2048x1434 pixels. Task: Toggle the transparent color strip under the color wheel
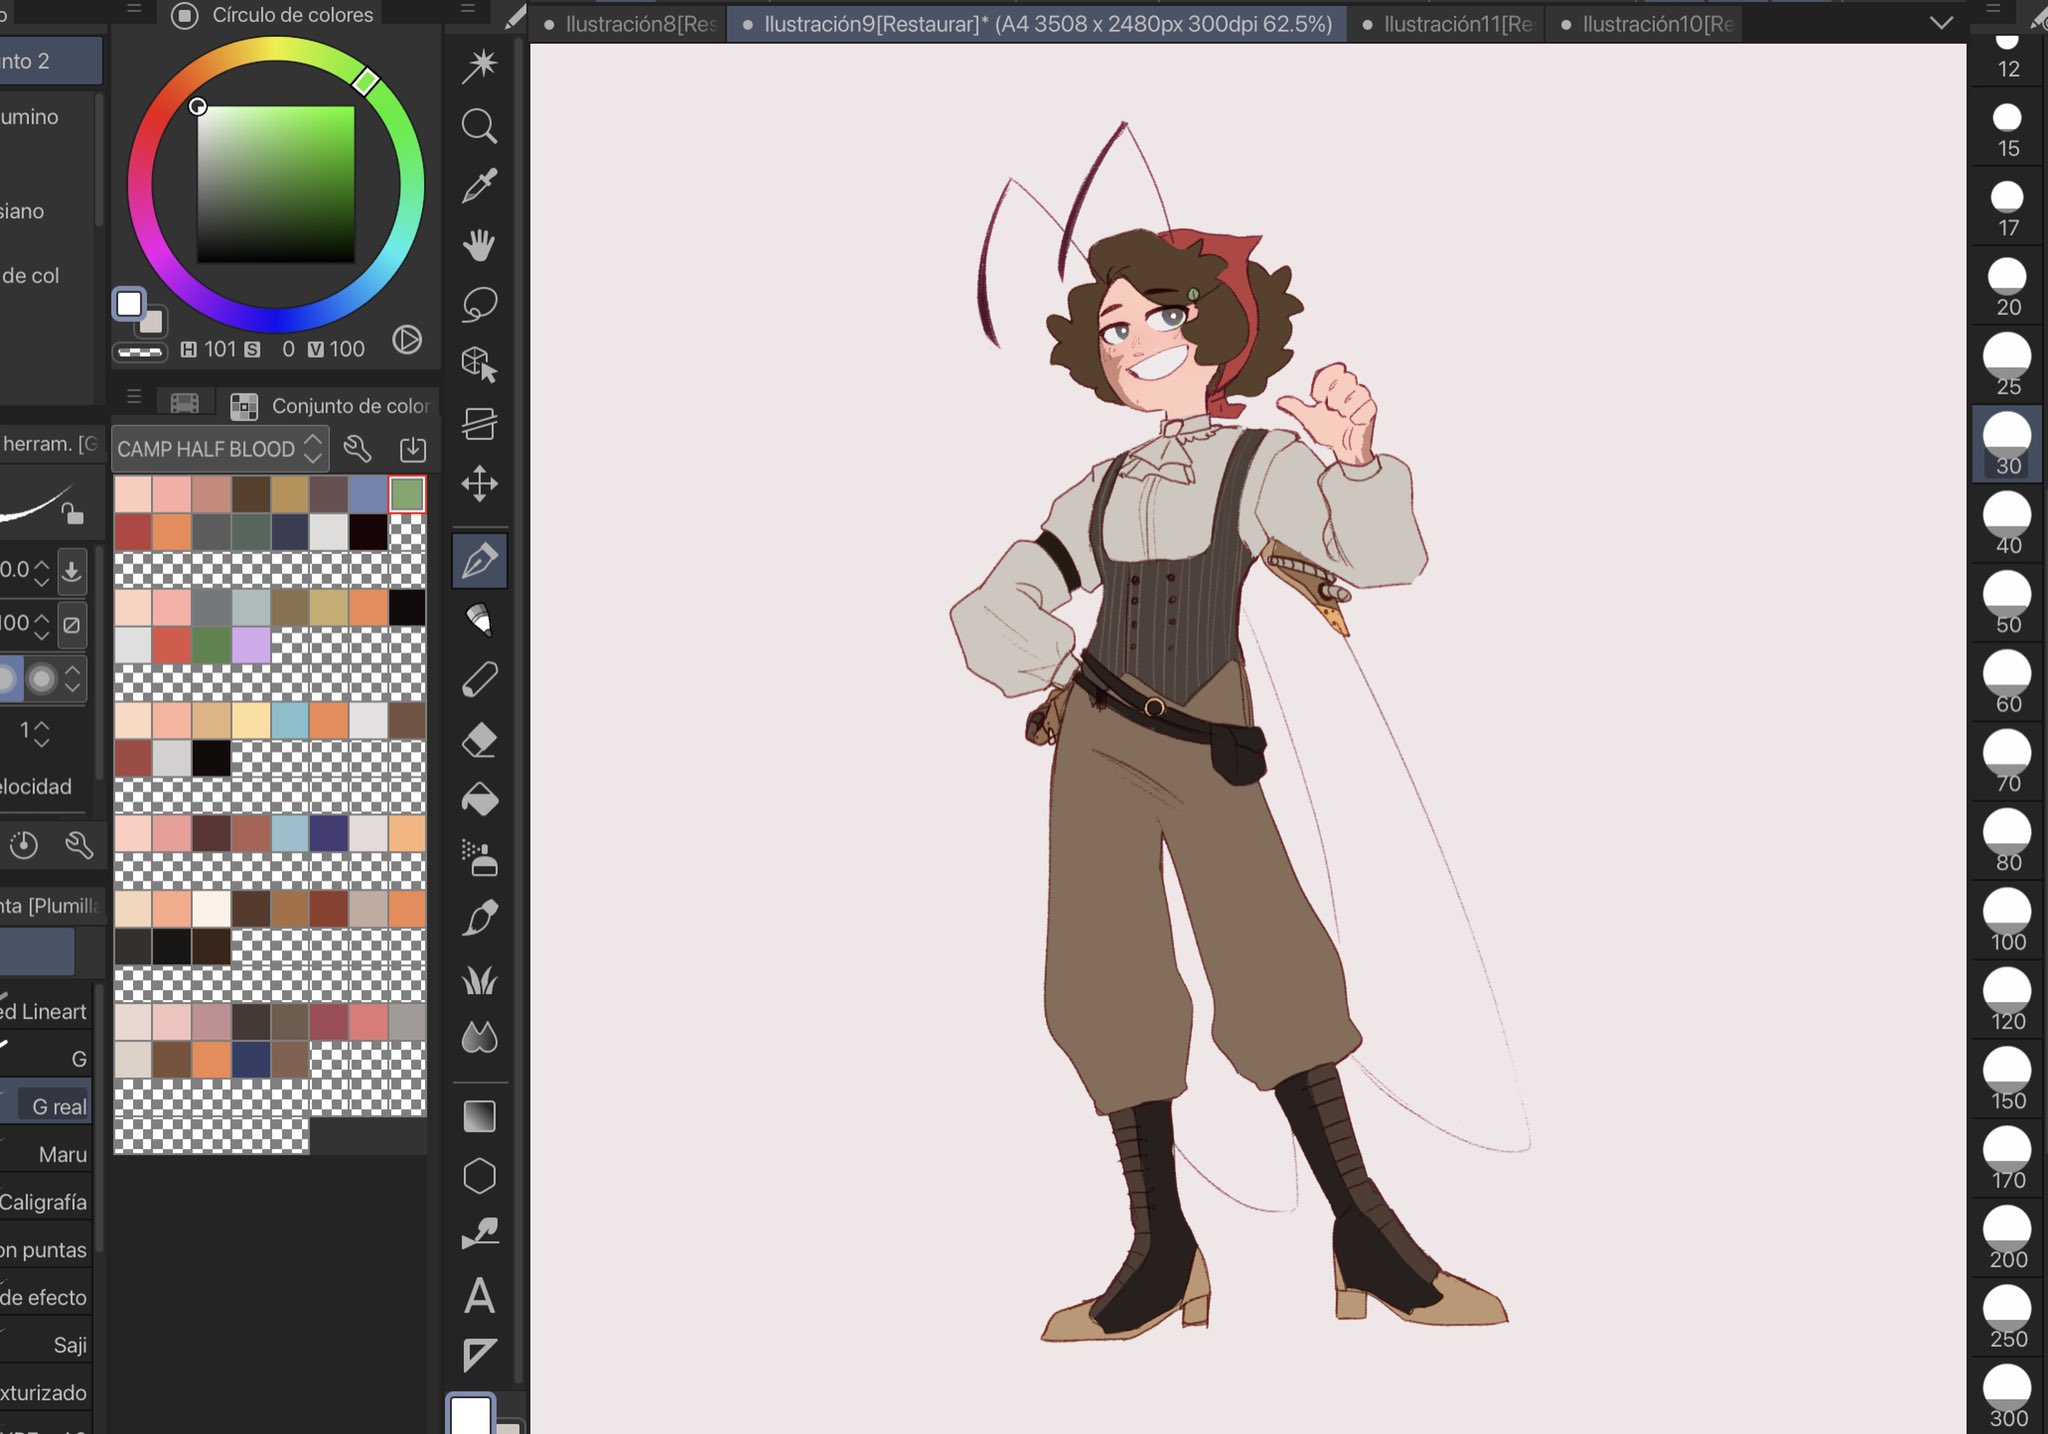pyautogui.click(x=139, y=352)
